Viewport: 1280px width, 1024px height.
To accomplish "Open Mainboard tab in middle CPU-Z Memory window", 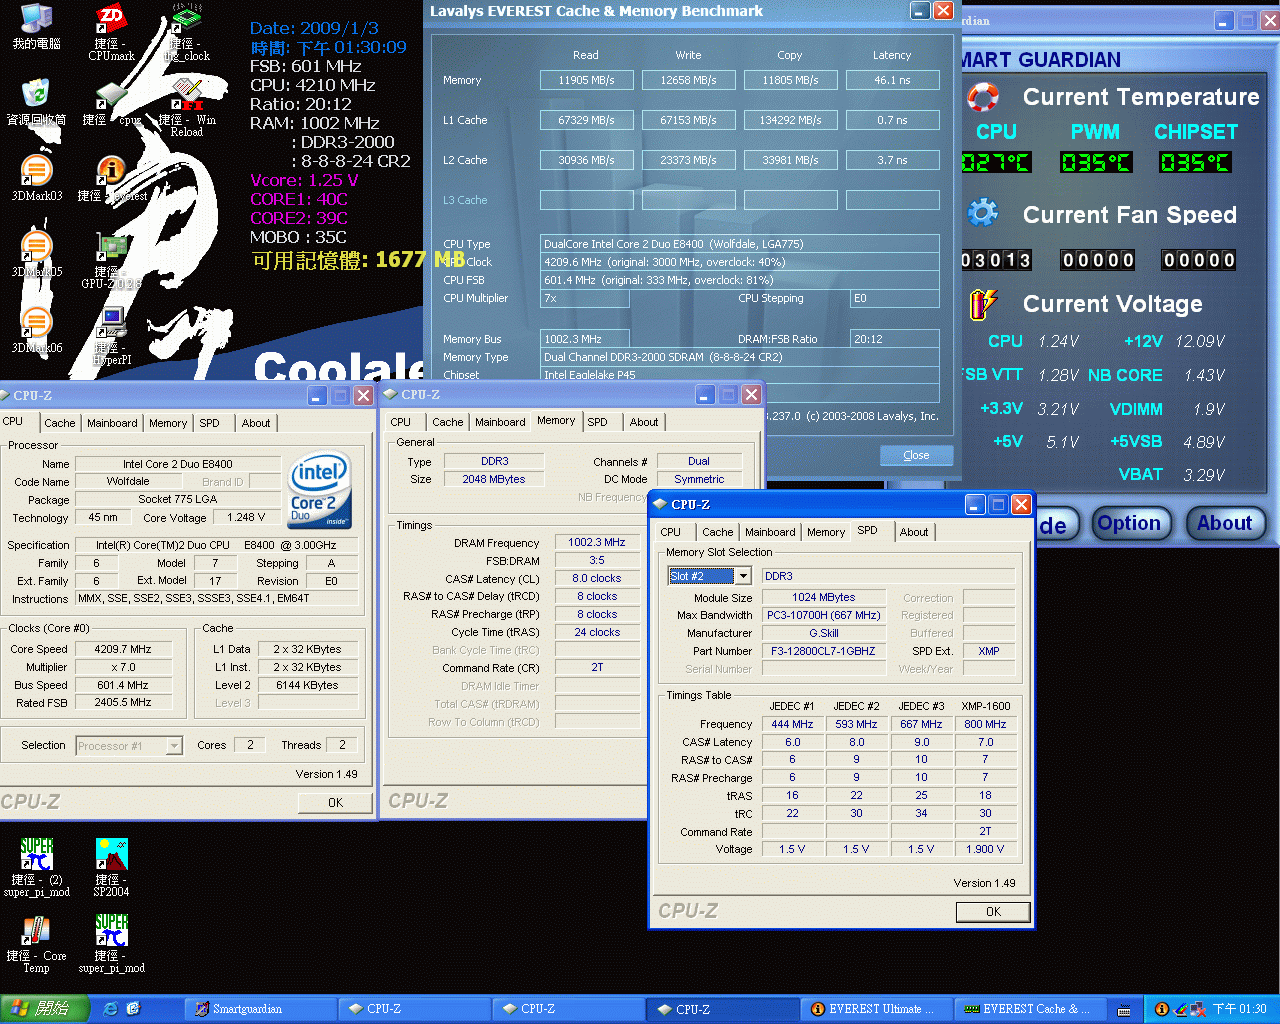I will pyautogui.click(x=500, y=422).
